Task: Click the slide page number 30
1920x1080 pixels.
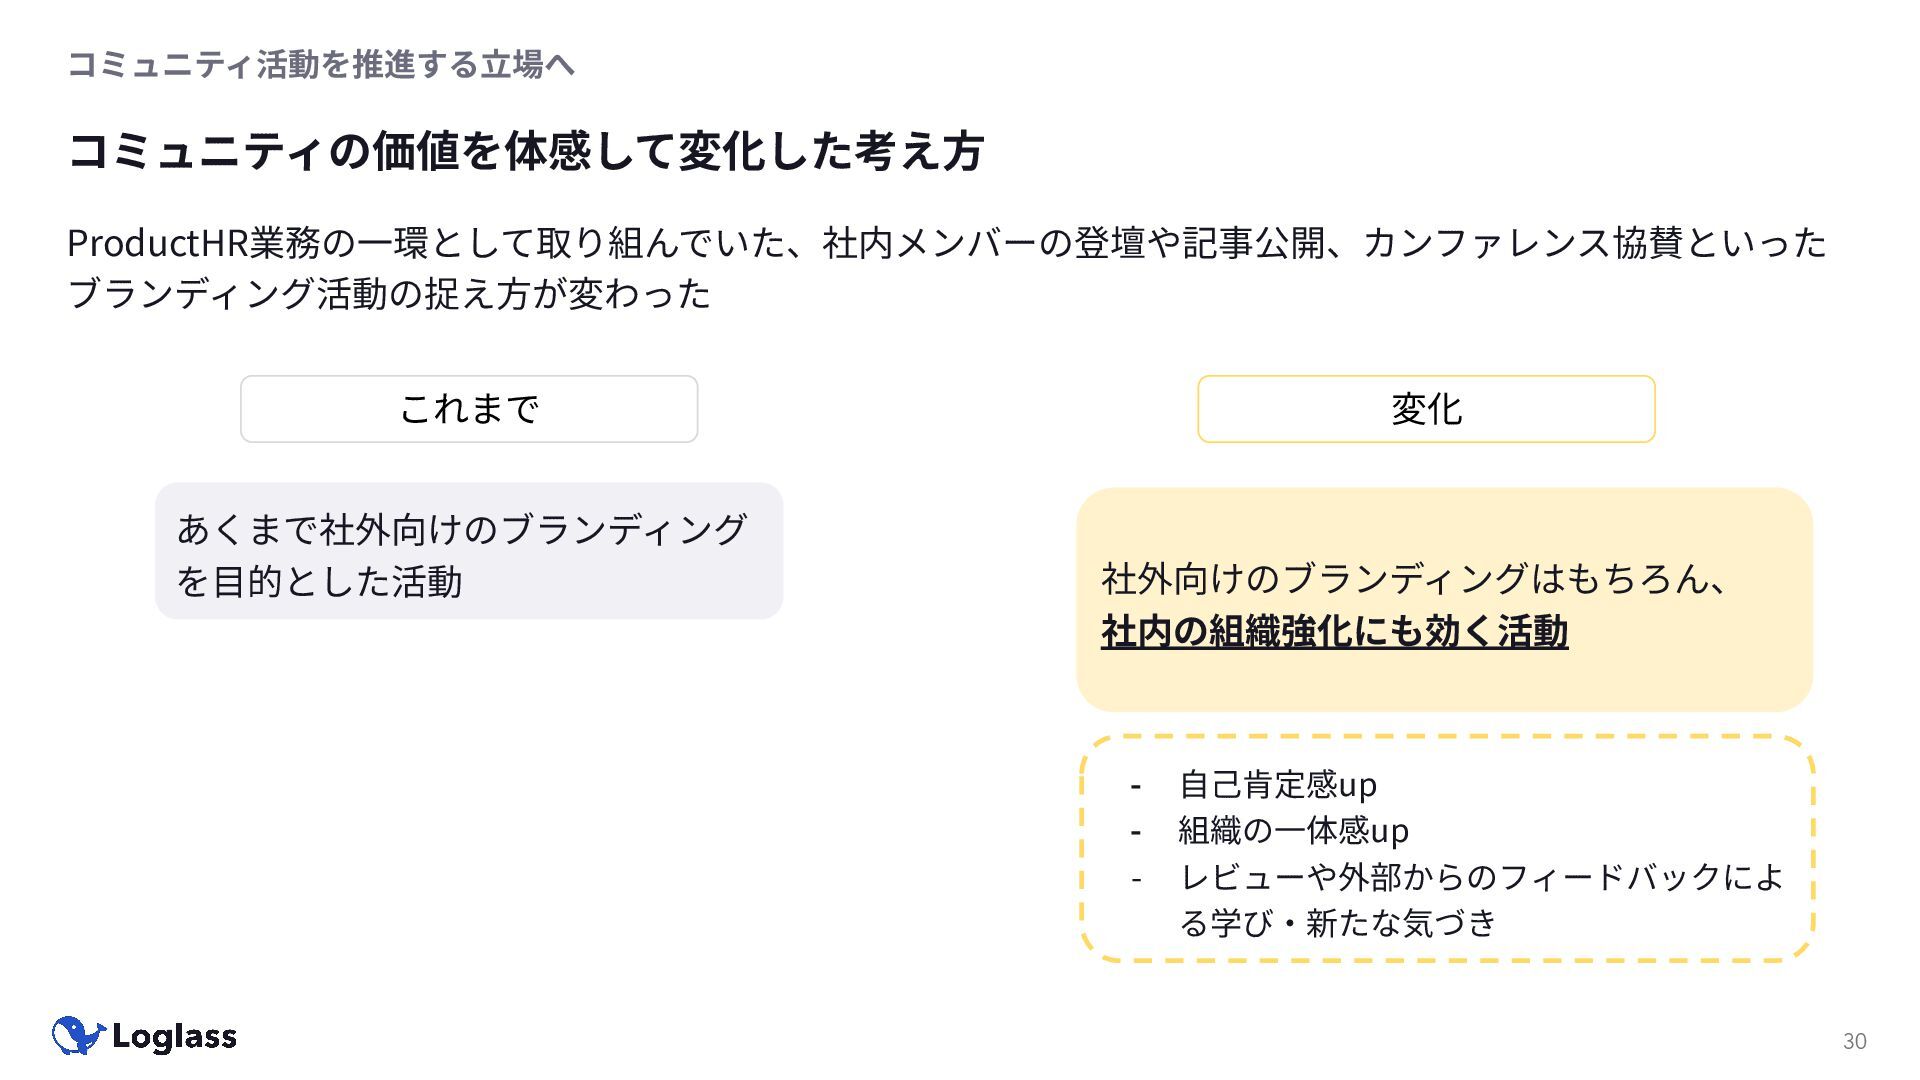Action: pyautogui.click(x=1854, y=1041)
